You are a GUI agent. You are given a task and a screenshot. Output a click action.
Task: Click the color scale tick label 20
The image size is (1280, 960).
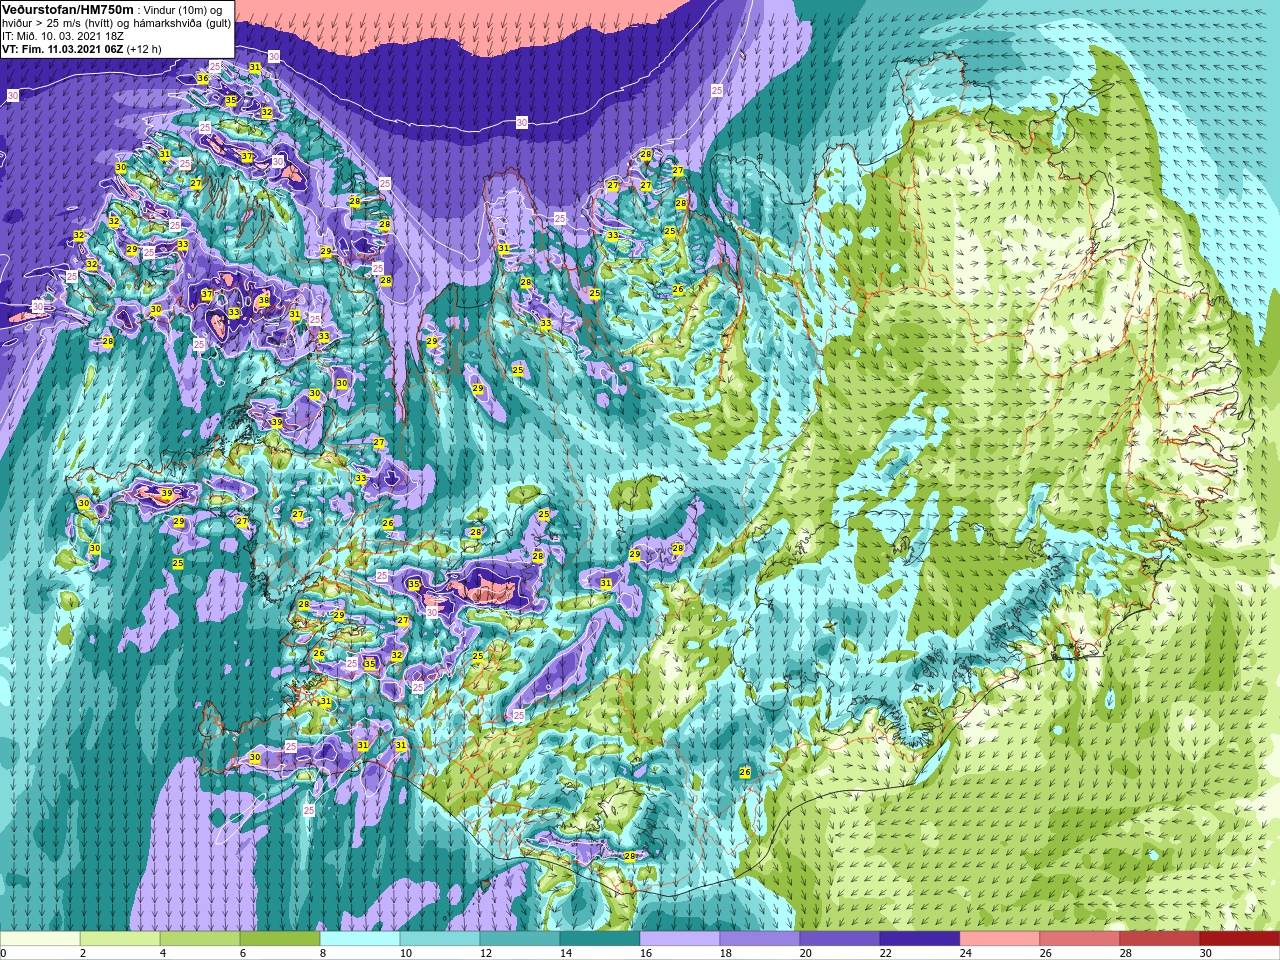pyautogui.click(x=806, y=953)
